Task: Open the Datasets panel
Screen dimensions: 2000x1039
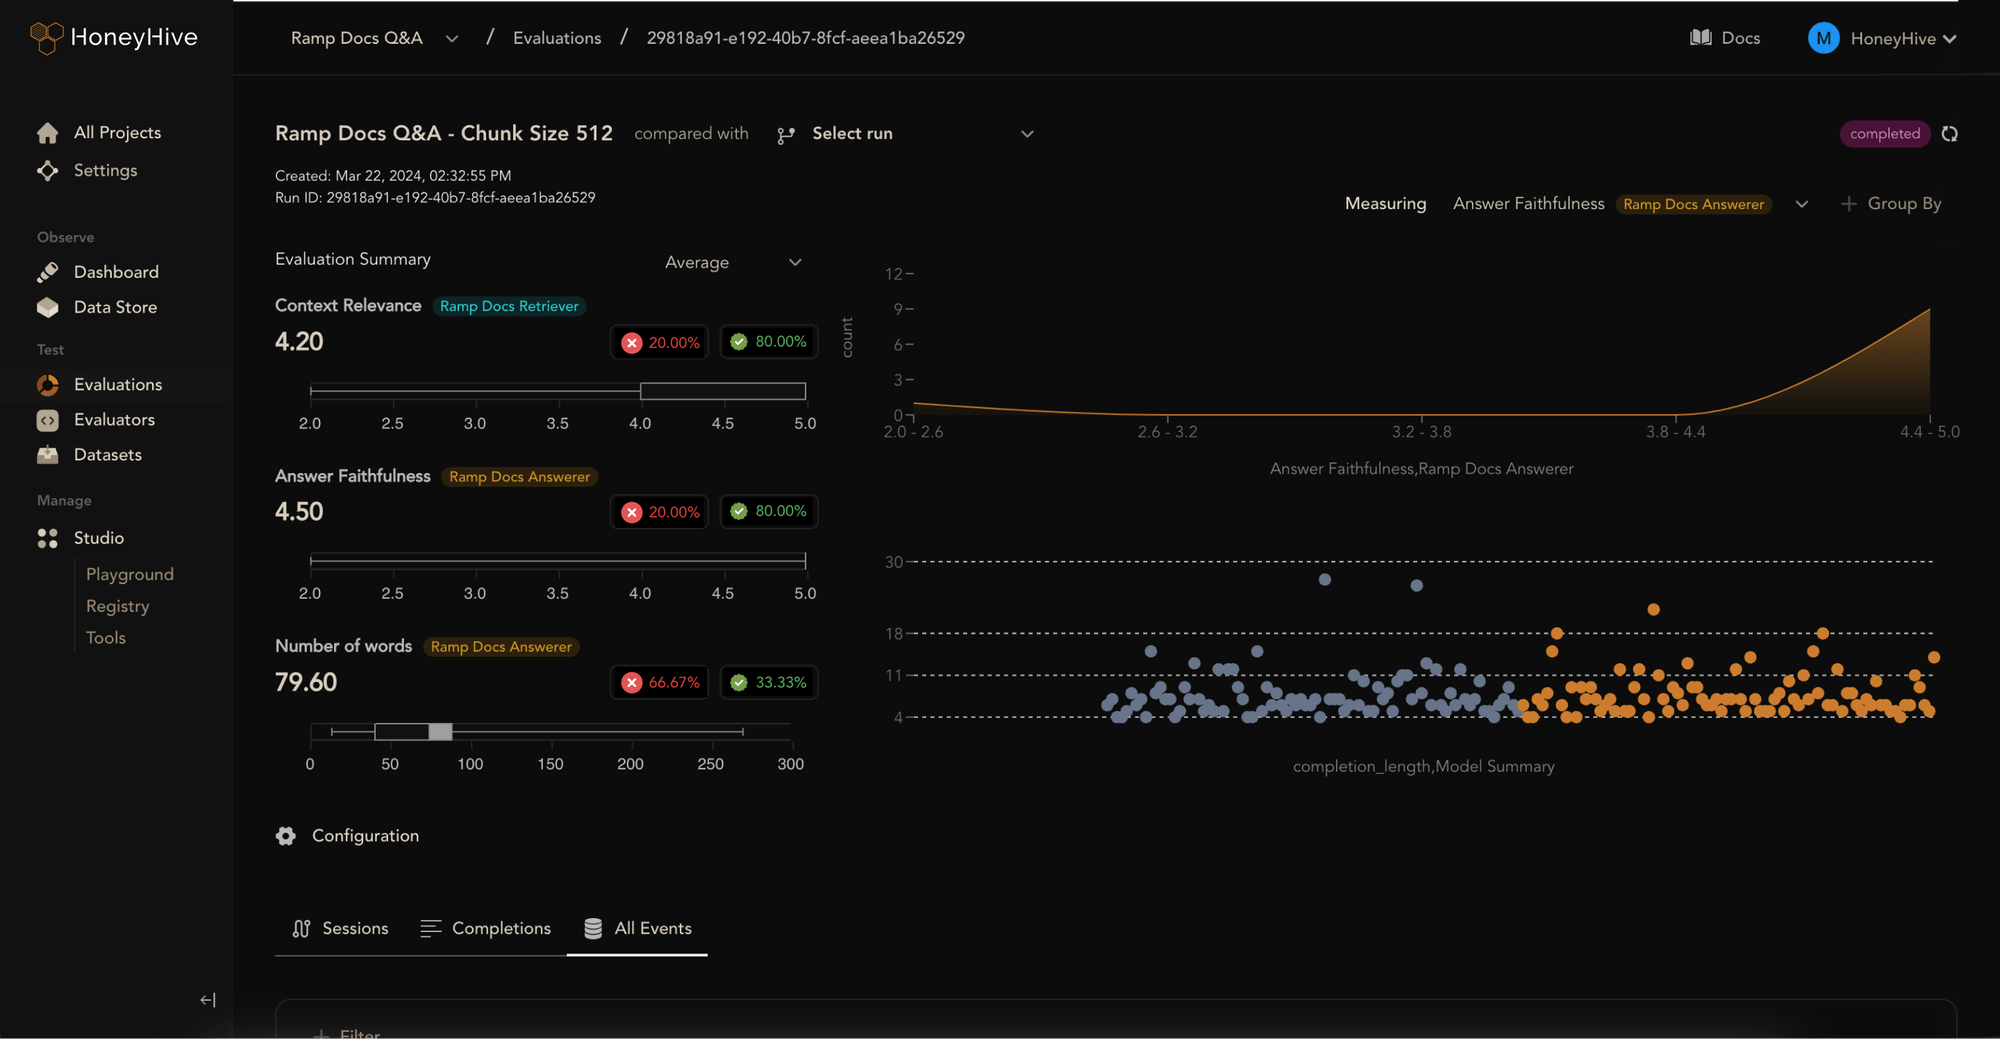Action: coord(108,454)
